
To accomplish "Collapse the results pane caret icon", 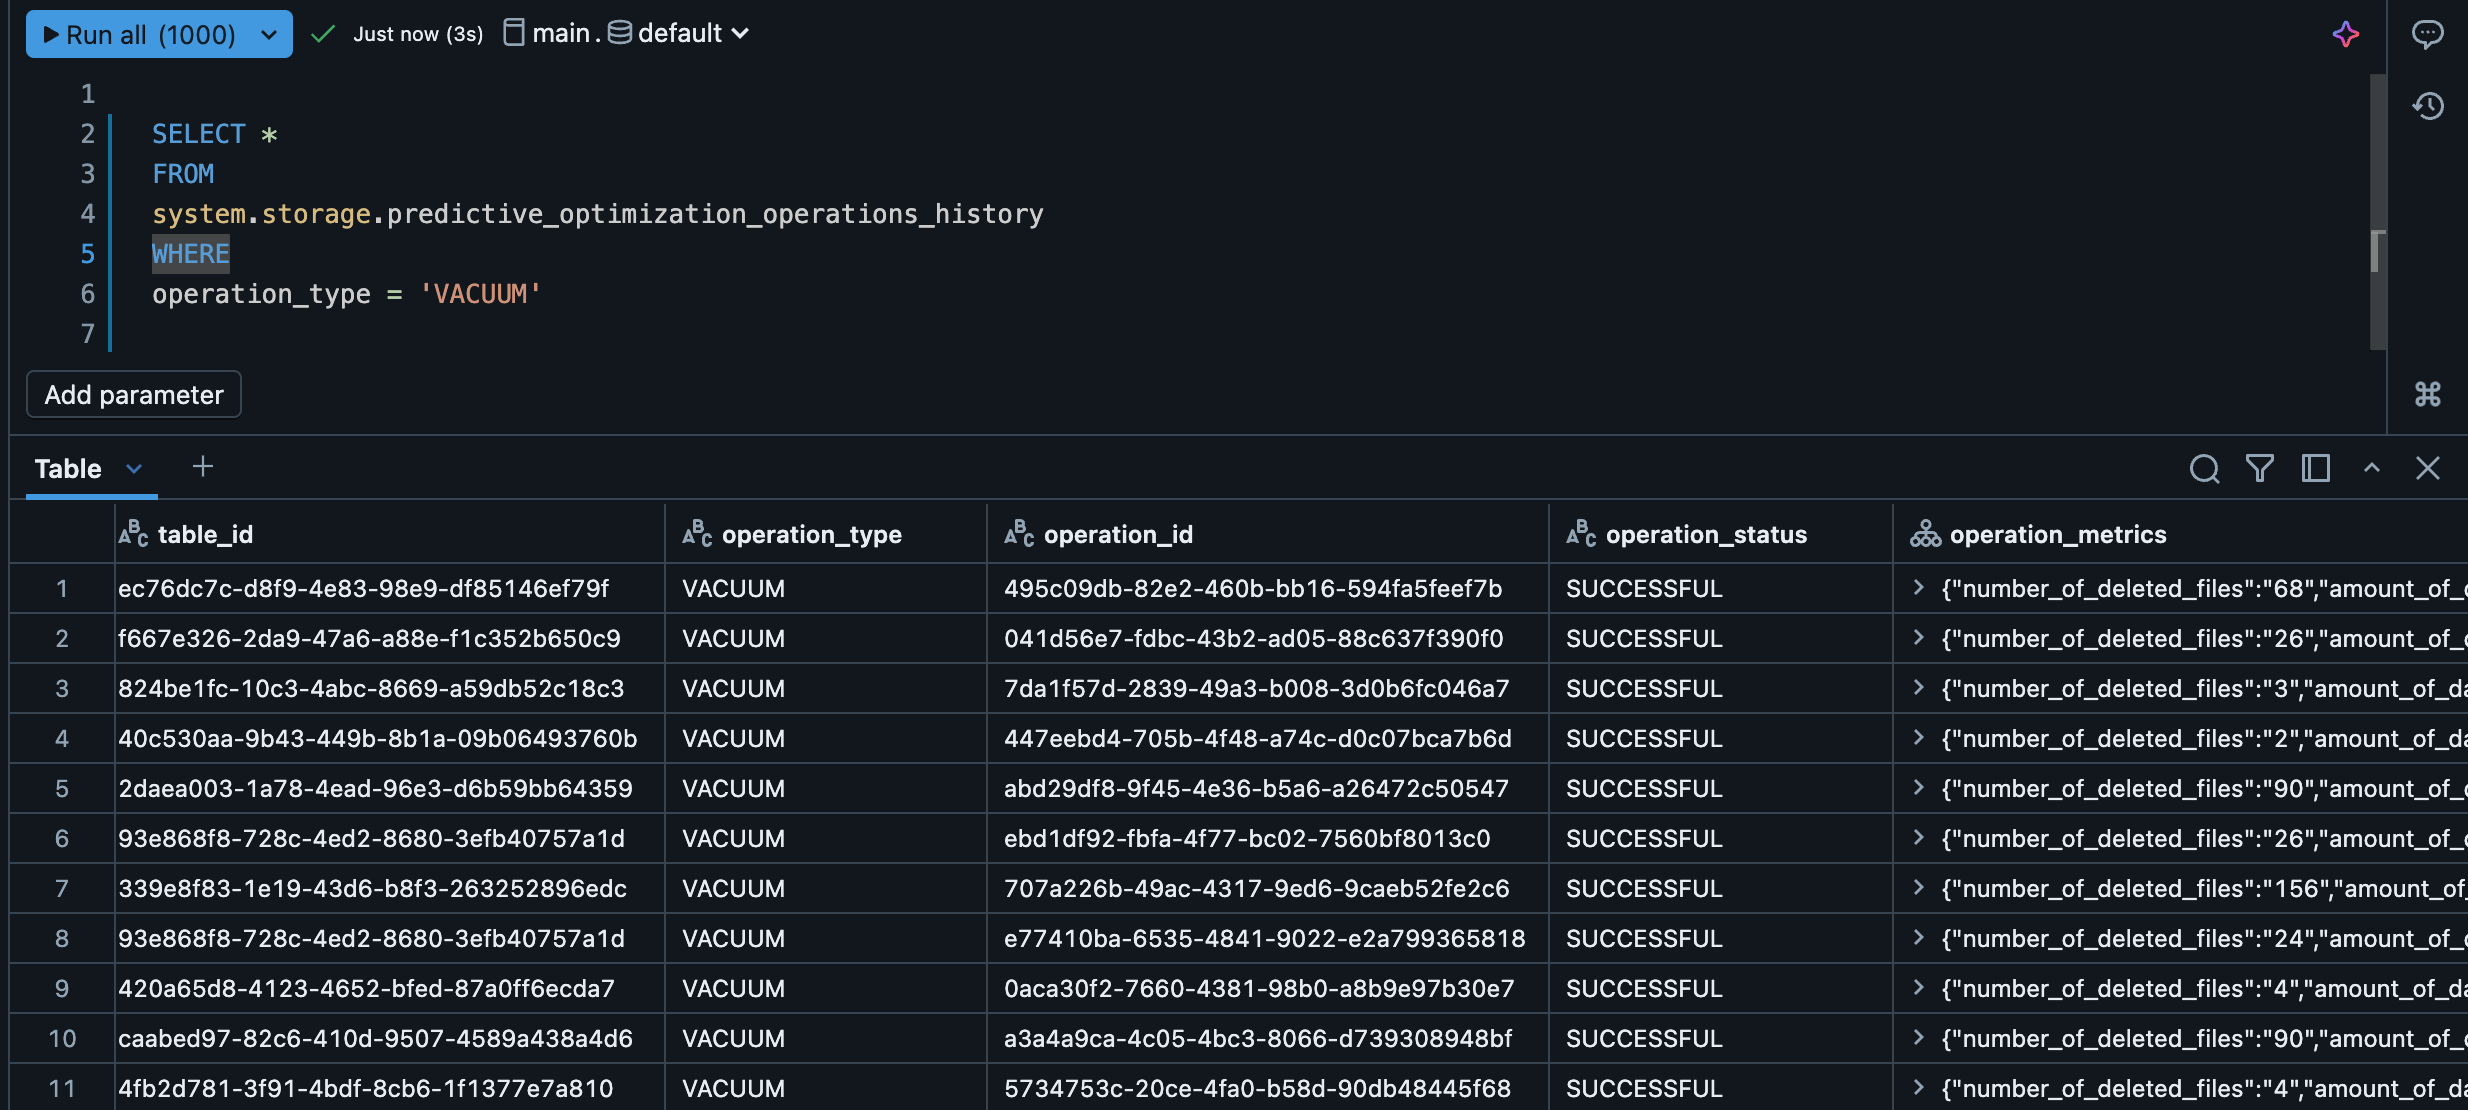I will point(2372,468).
